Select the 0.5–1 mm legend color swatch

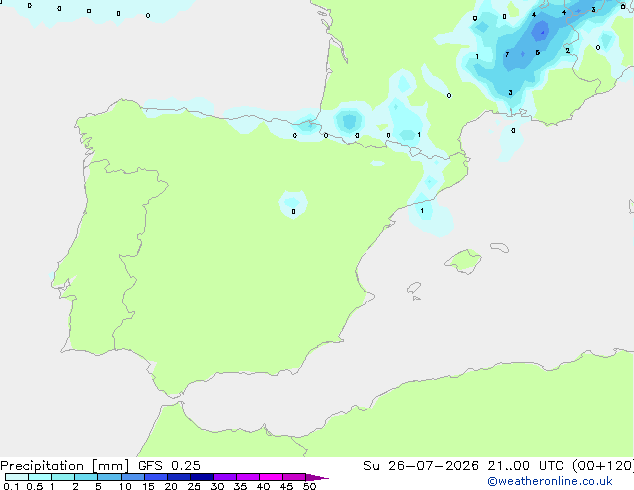(x=40, y=477)
